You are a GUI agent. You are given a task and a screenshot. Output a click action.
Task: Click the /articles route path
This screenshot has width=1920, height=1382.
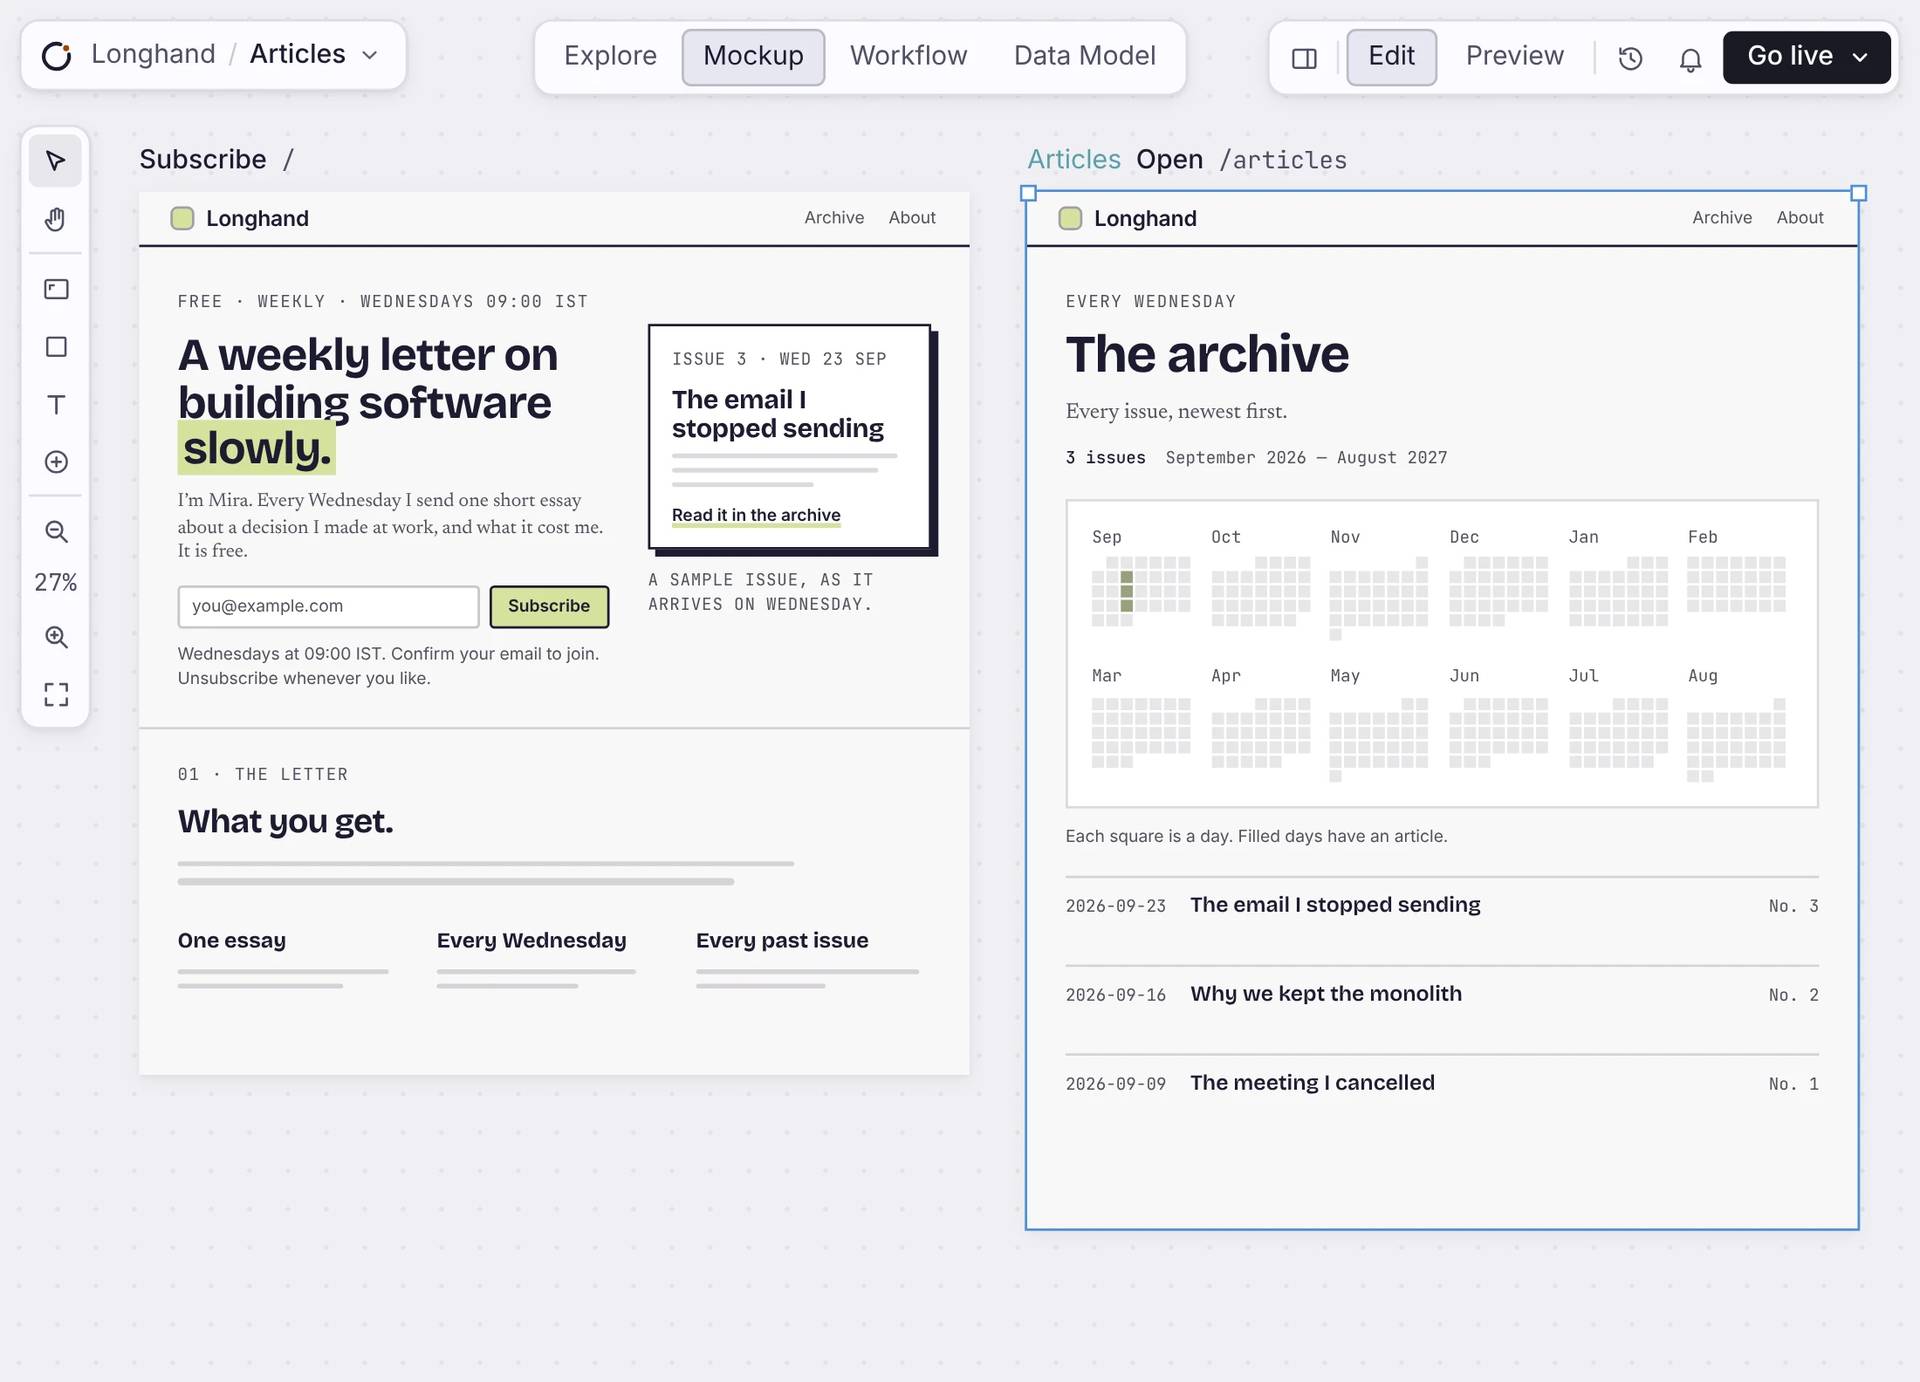tap(1283, 160)
